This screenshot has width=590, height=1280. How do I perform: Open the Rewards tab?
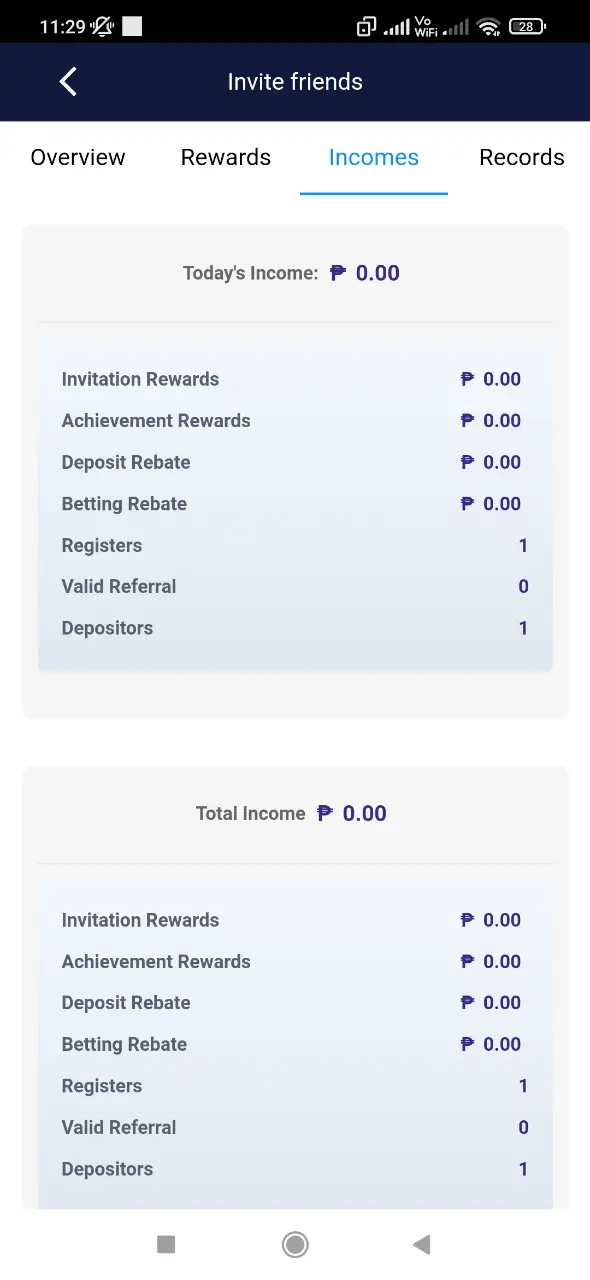226,158
